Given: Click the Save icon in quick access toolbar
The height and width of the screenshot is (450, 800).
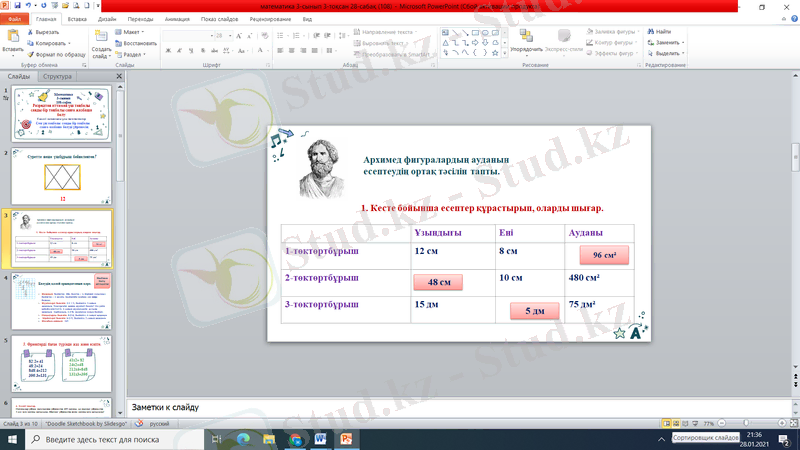Looking at the screenshot, I should pos(16,6).
